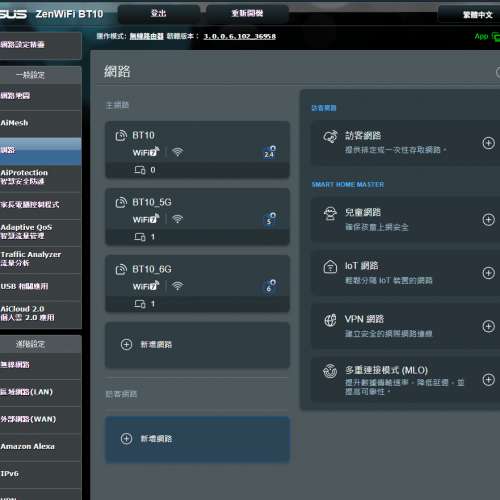Click the connected devices icon on BT10_6G card

[140, 304]
